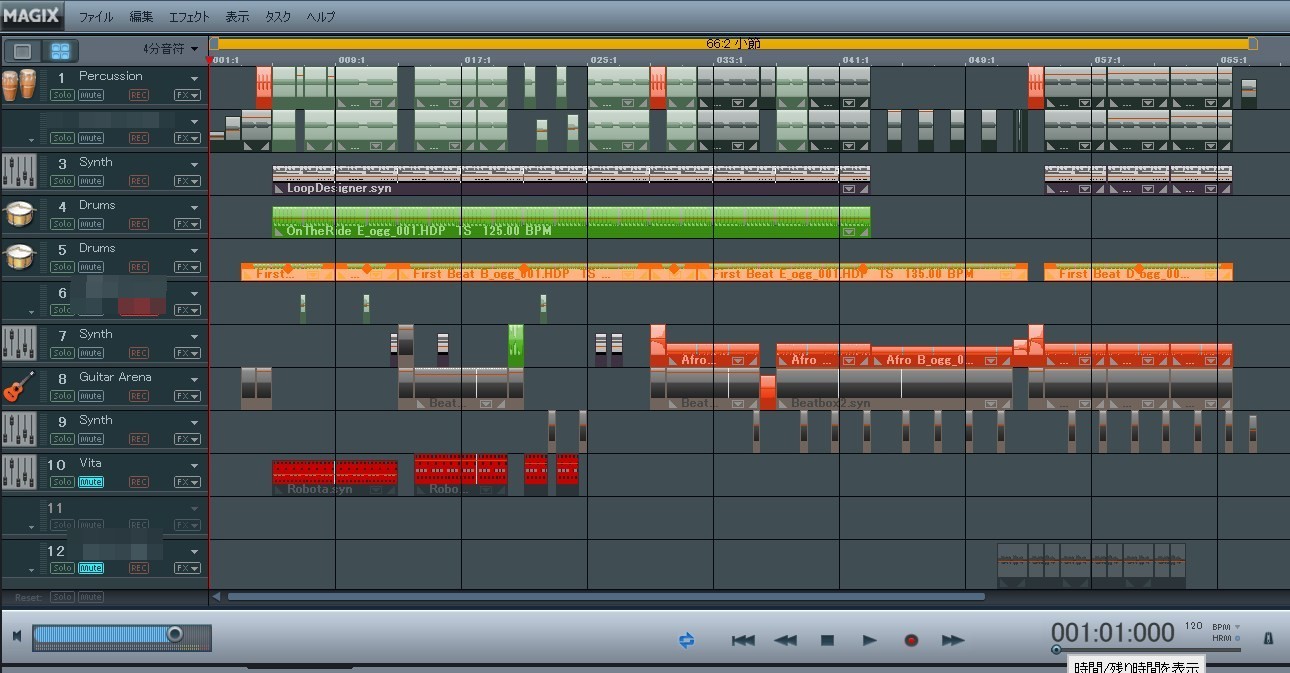Open the エフェクト menu

189,17
